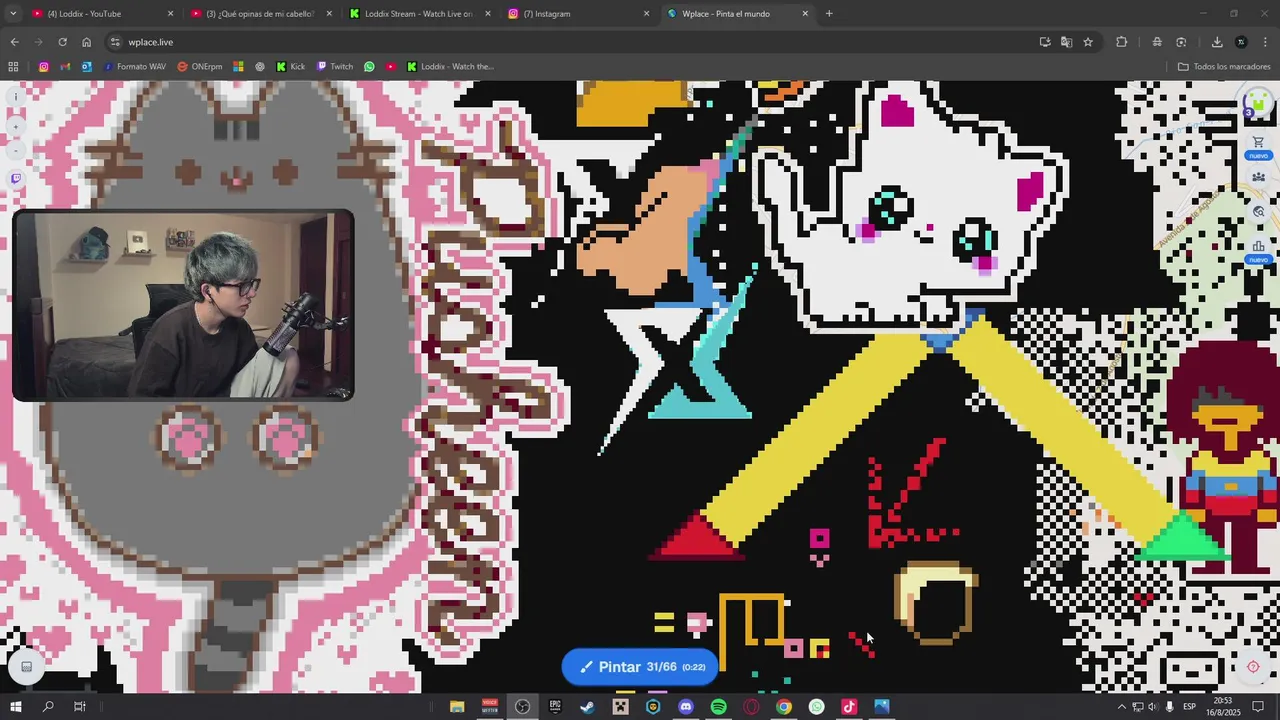Open Epic Games launcher from taskbar
Screen dimensions: 1280x720
click(555, 707)
